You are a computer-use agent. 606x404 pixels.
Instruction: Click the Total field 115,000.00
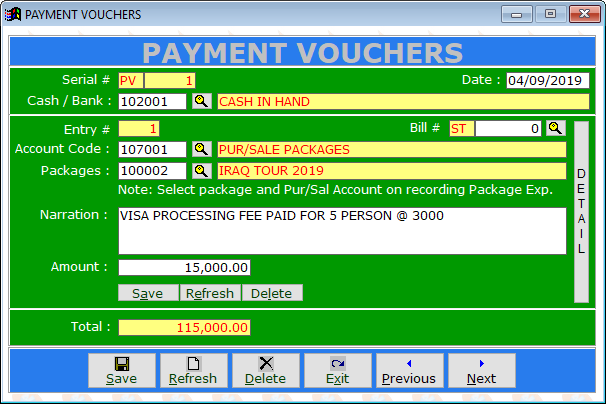tap(184, 327)
